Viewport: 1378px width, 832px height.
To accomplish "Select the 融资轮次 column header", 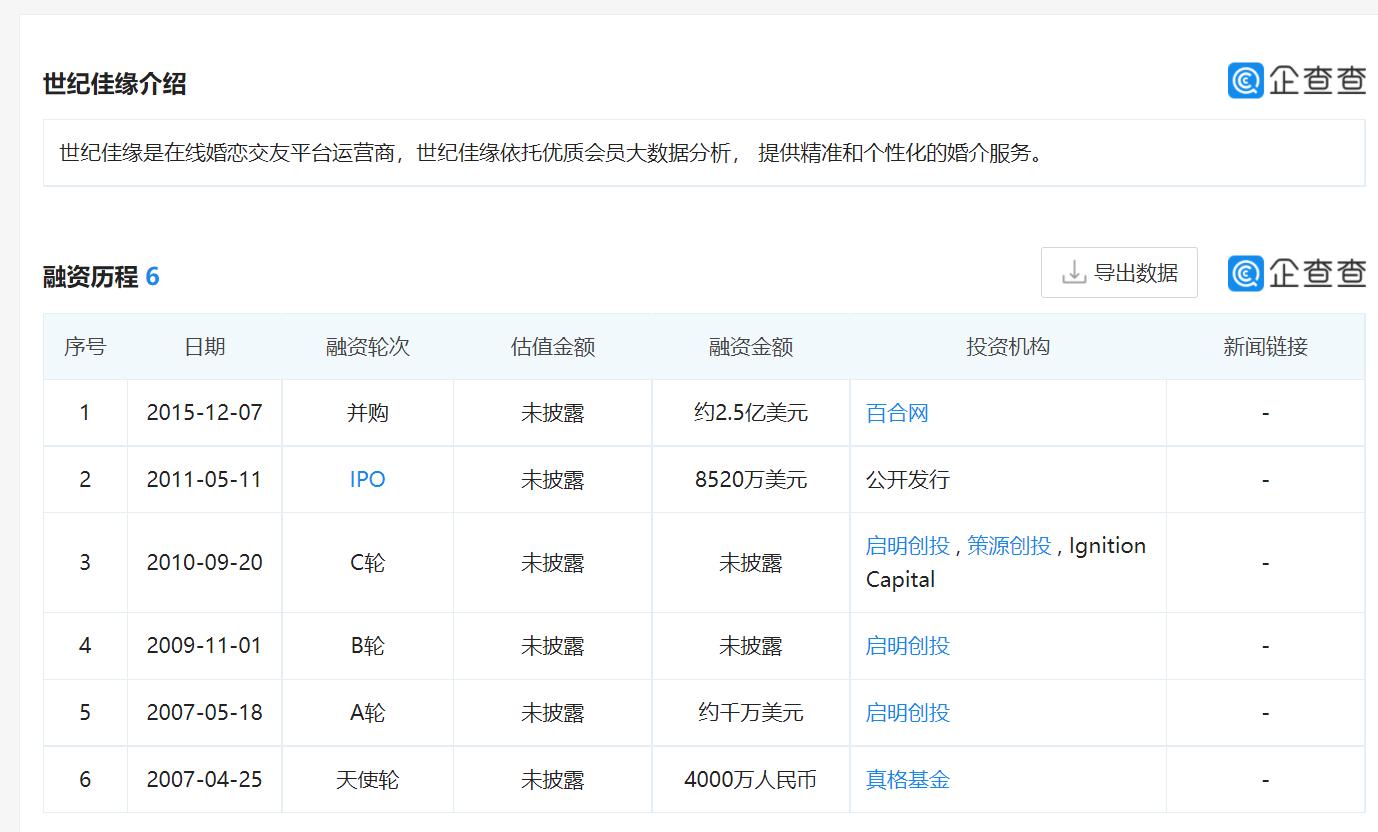I will click(x=367, y=346).
